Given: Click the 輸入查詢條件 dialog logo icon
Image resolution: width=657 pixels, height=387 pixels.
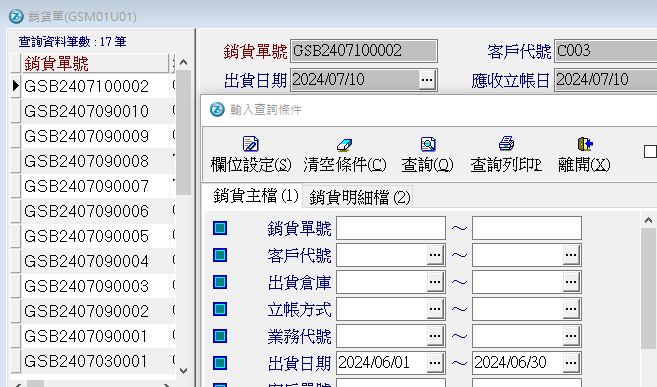Looking at the screenshot, I should point(217,109).
